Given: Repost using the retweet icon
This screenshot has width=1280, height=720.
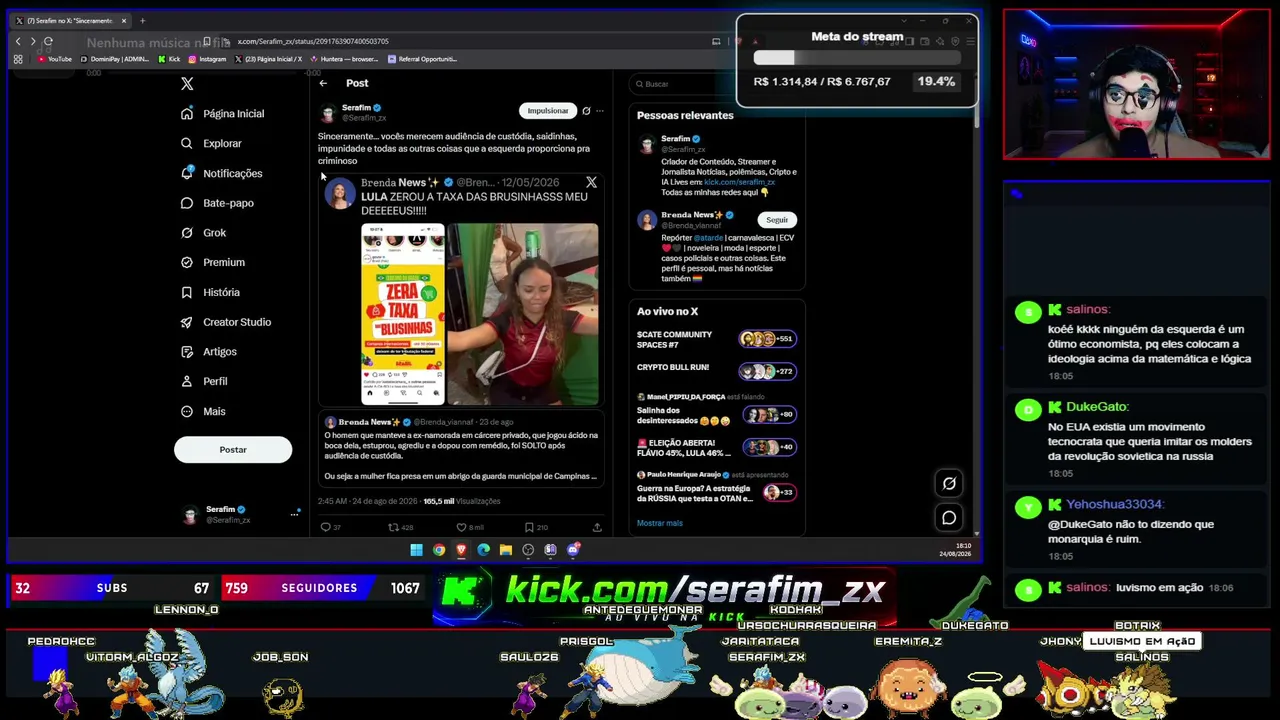Looking at the screenshot, I should (x=393, y=527).
